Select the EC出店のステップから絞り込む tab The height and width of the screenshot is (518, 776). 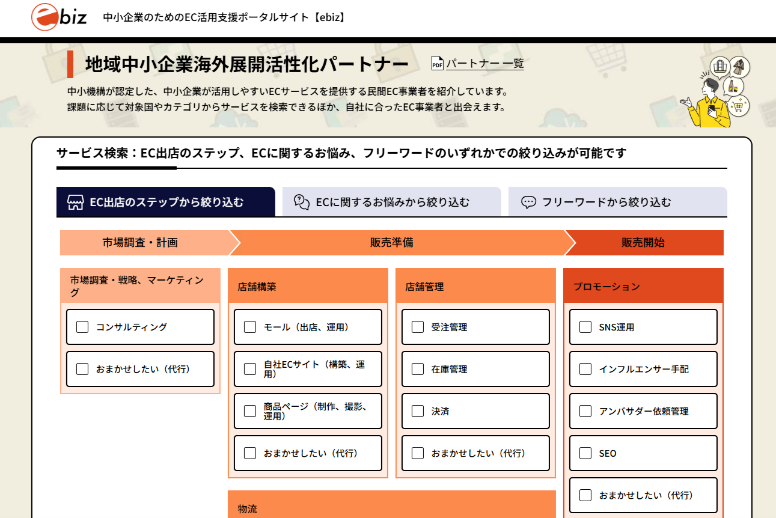[x=165, y=202]
